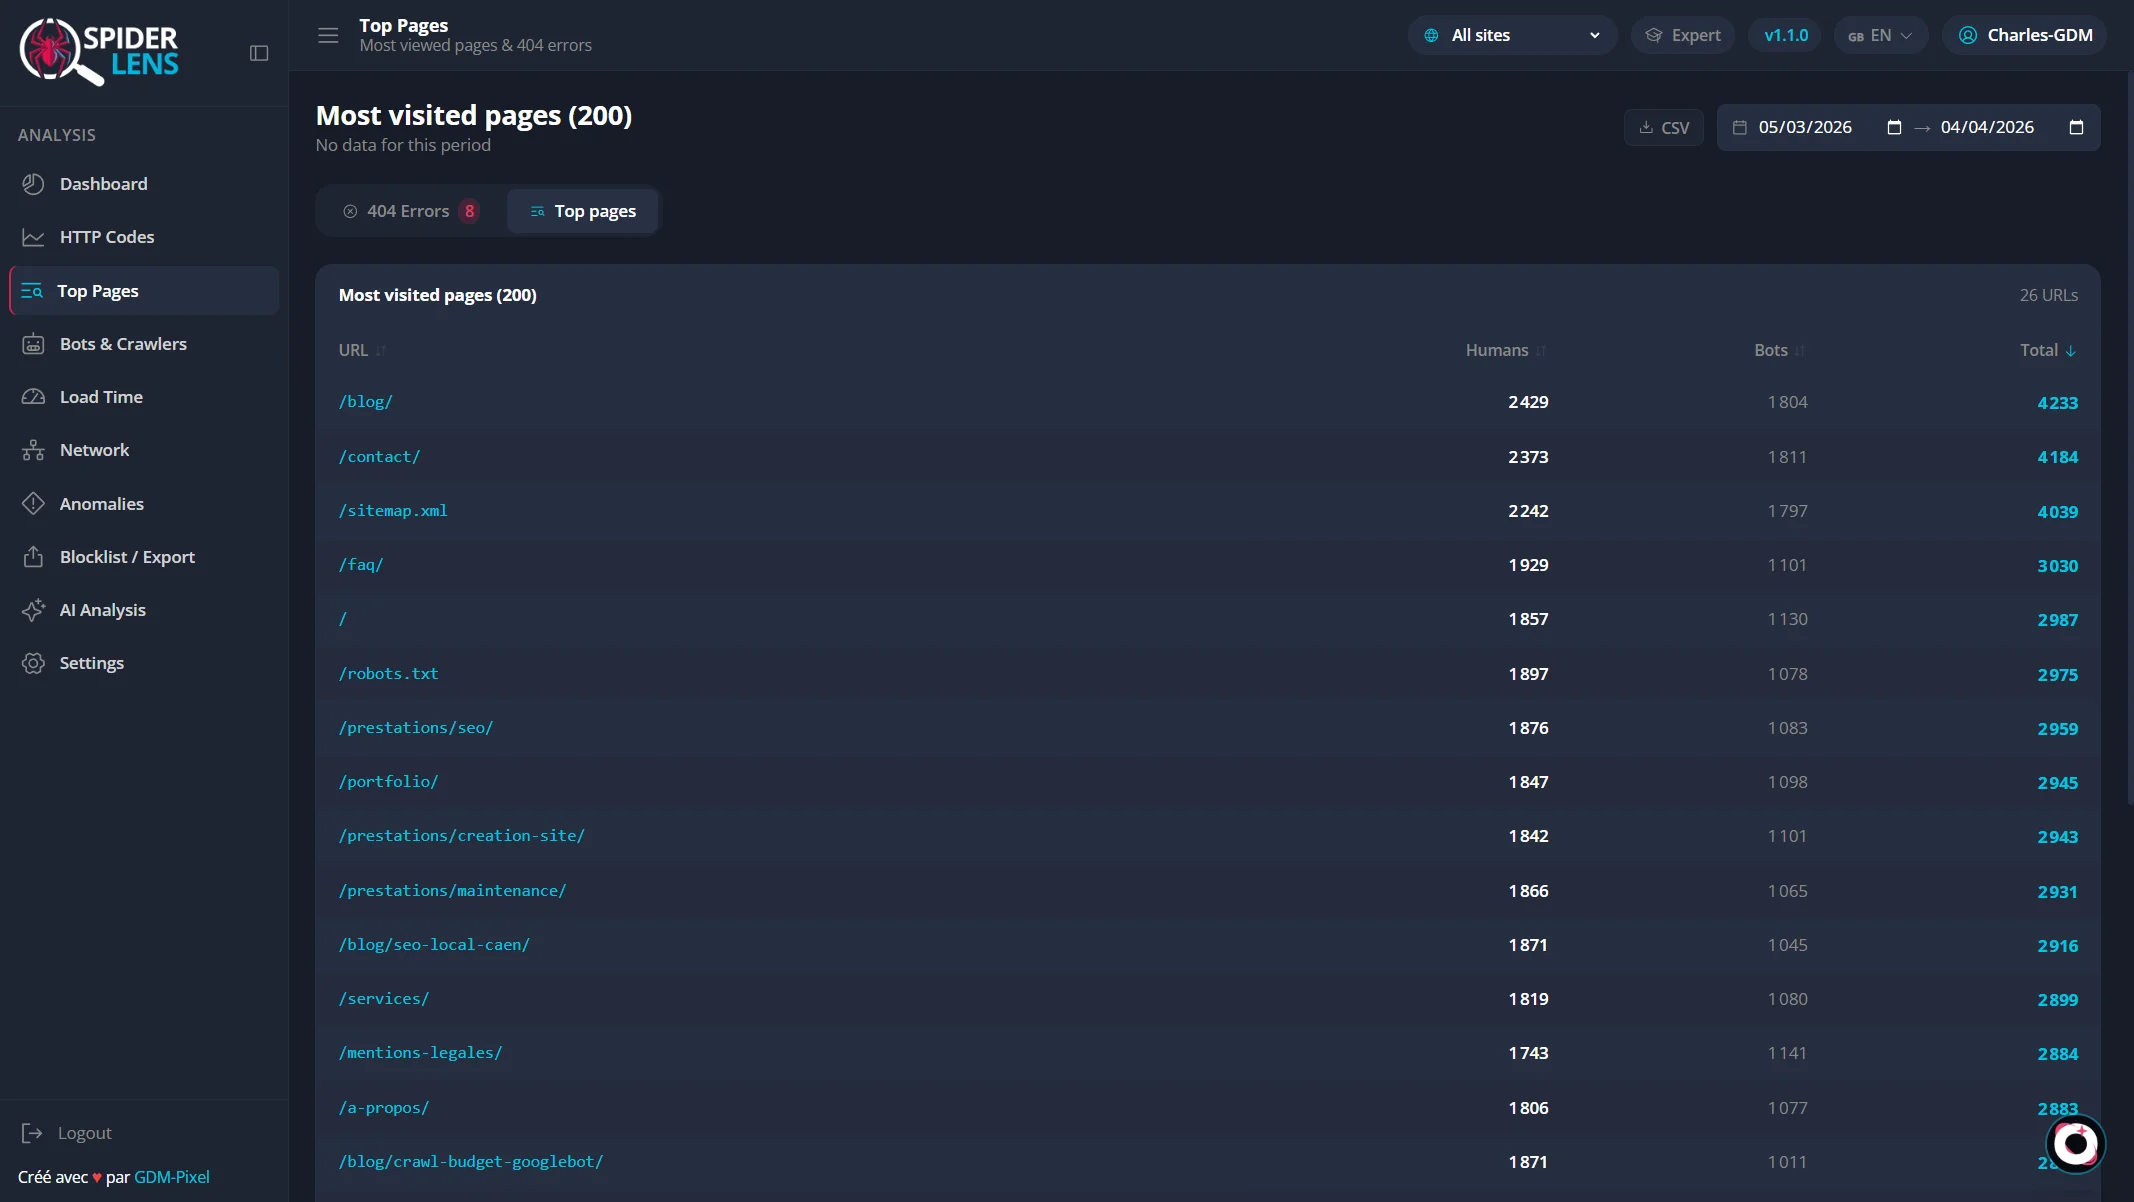This screenshot has width=2134, height=1202.
Task: Go to Load Time gauge icon
Action: point(33,397)
